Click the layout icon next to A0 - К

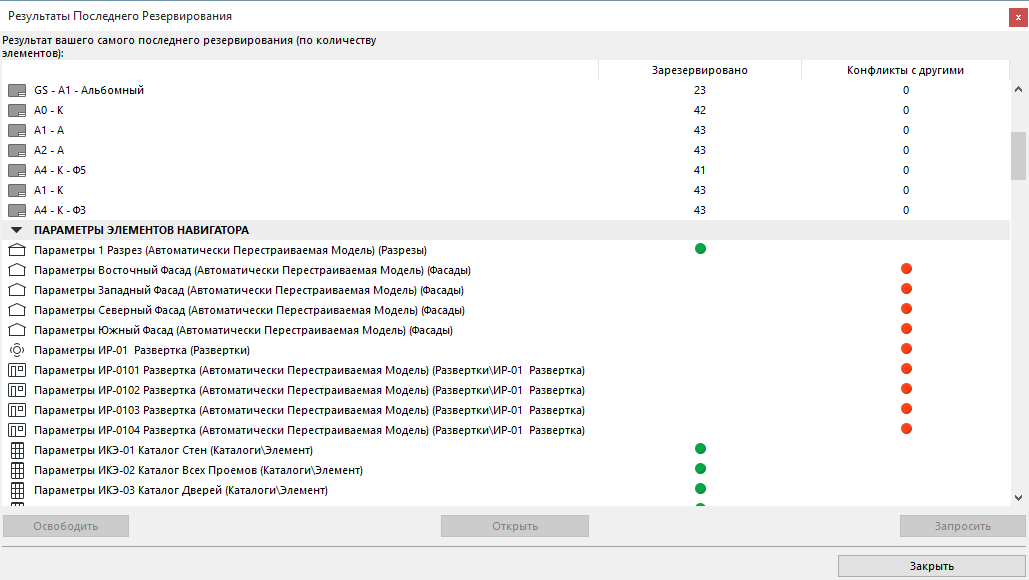coord(16,110)
